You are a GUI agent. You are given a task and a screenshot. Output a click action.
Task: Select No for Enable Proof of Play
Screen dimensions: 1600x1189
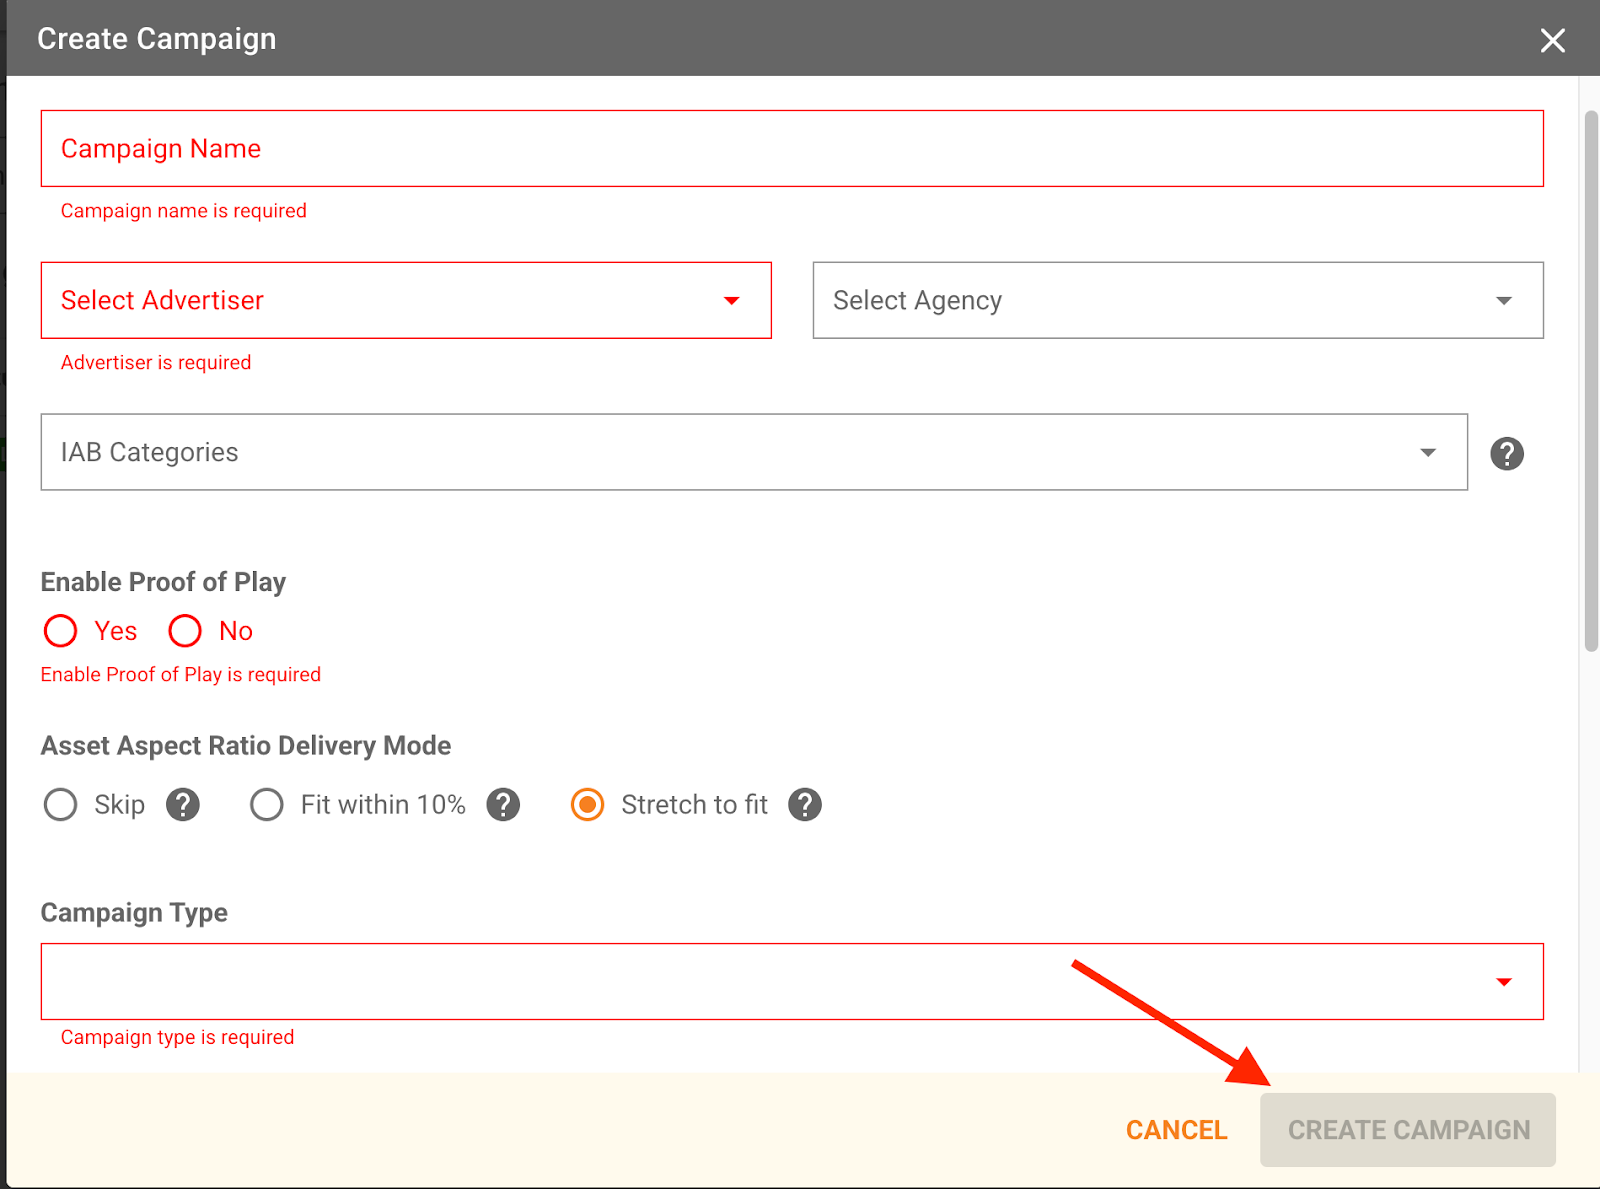pyautogui.click(x=186, y=631)
